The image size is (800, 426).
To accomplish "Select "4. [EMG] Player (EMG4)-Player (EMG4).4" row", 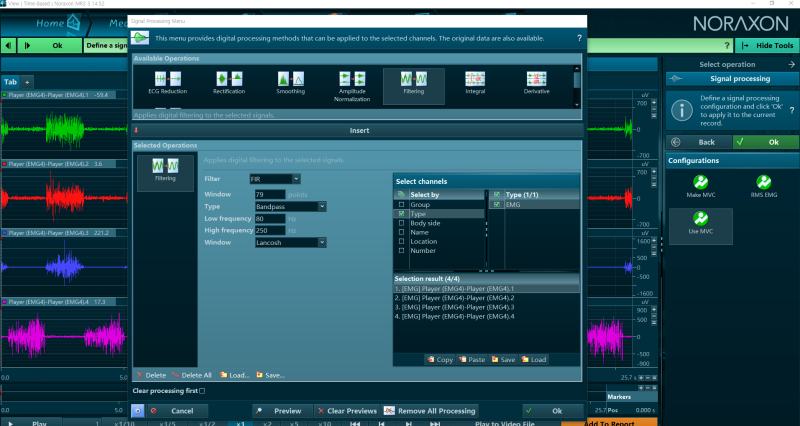I will tap(486, 316).
